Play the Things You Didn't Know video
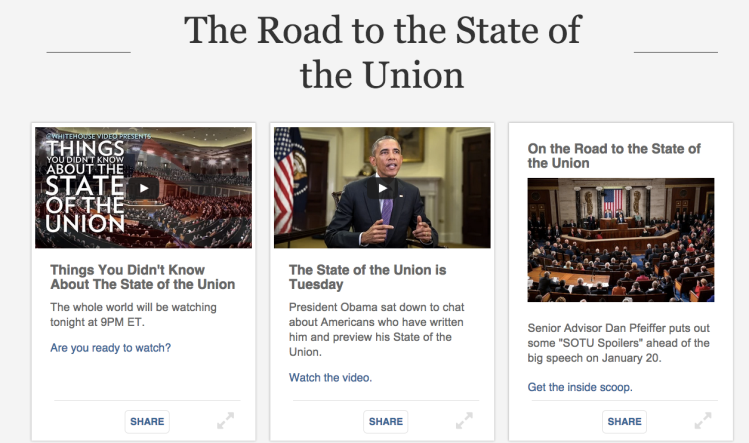749x443 pixels. click(x=143, y=188)
